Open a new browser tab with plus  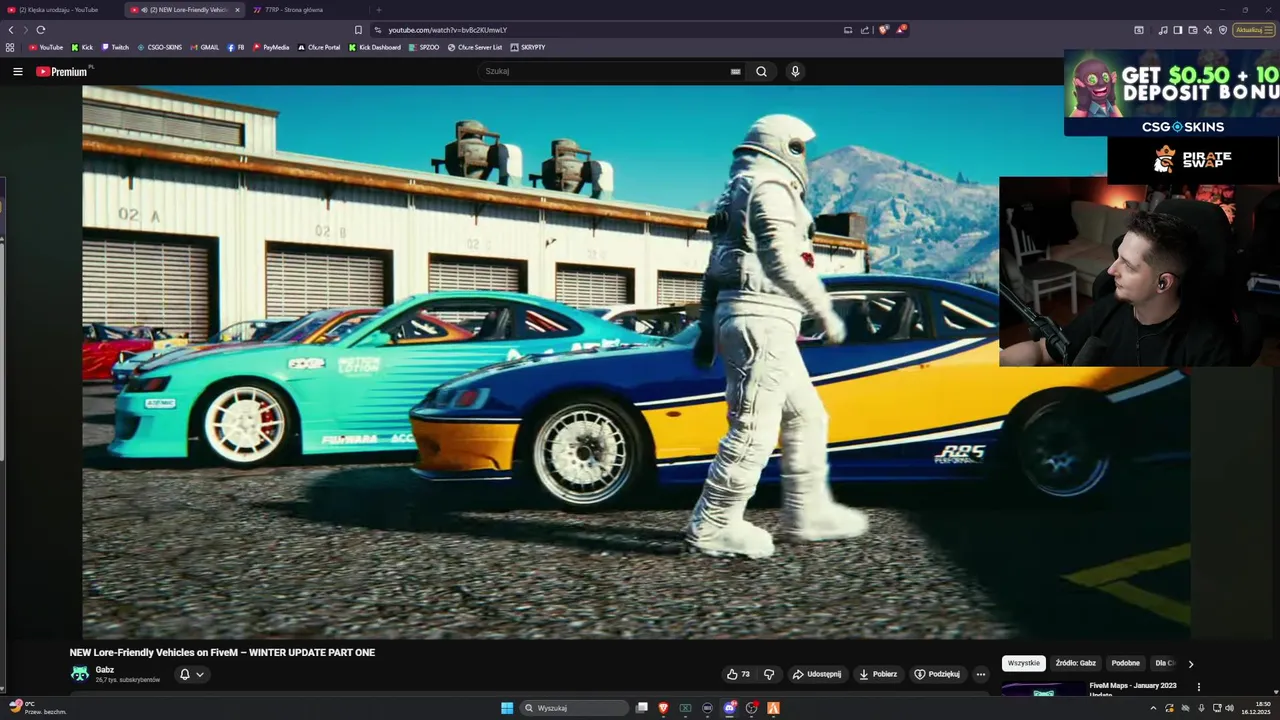[x=378, y=10]
